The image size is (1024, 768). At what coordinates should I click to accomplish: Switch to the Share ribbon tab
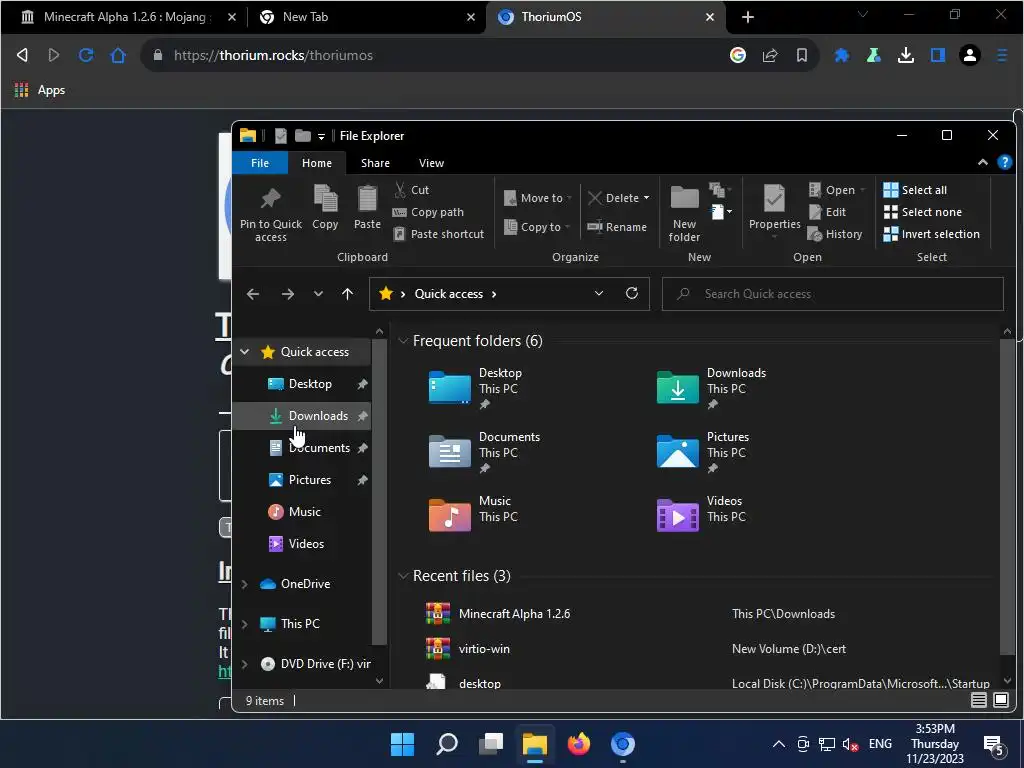point(376,163)
